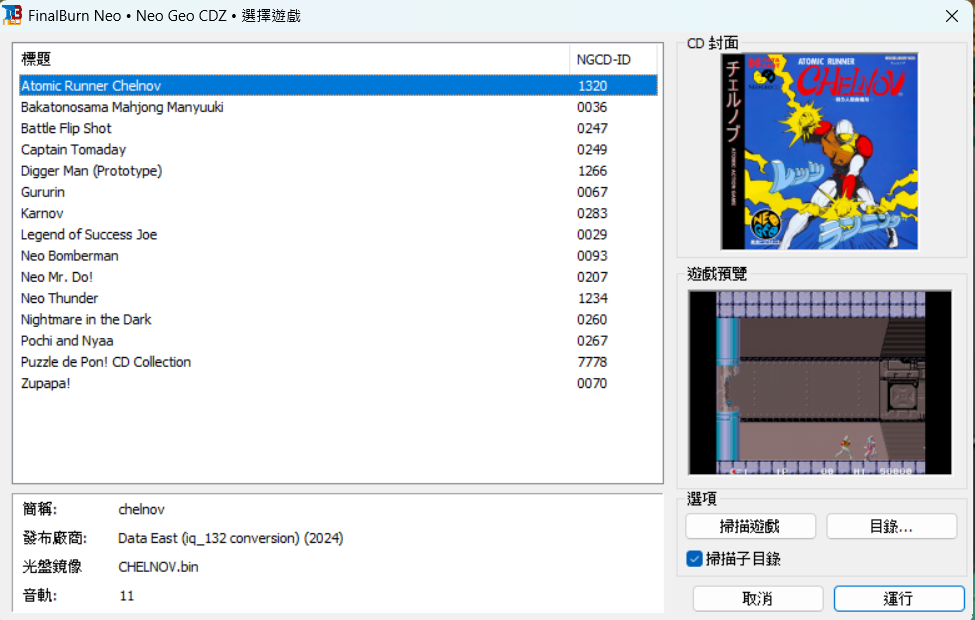This screenshot has height=620, width=975.
Task: Close the game selection dialog
Action: [x=951, y=16]
